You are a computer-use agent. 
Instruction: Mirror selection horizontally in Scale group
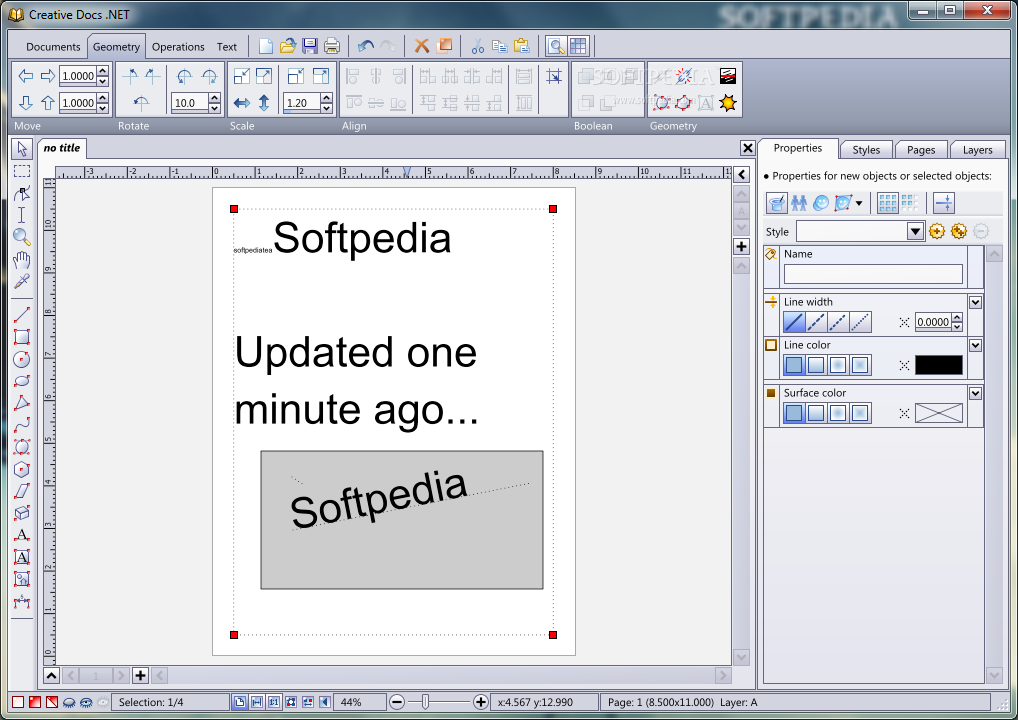242,103
